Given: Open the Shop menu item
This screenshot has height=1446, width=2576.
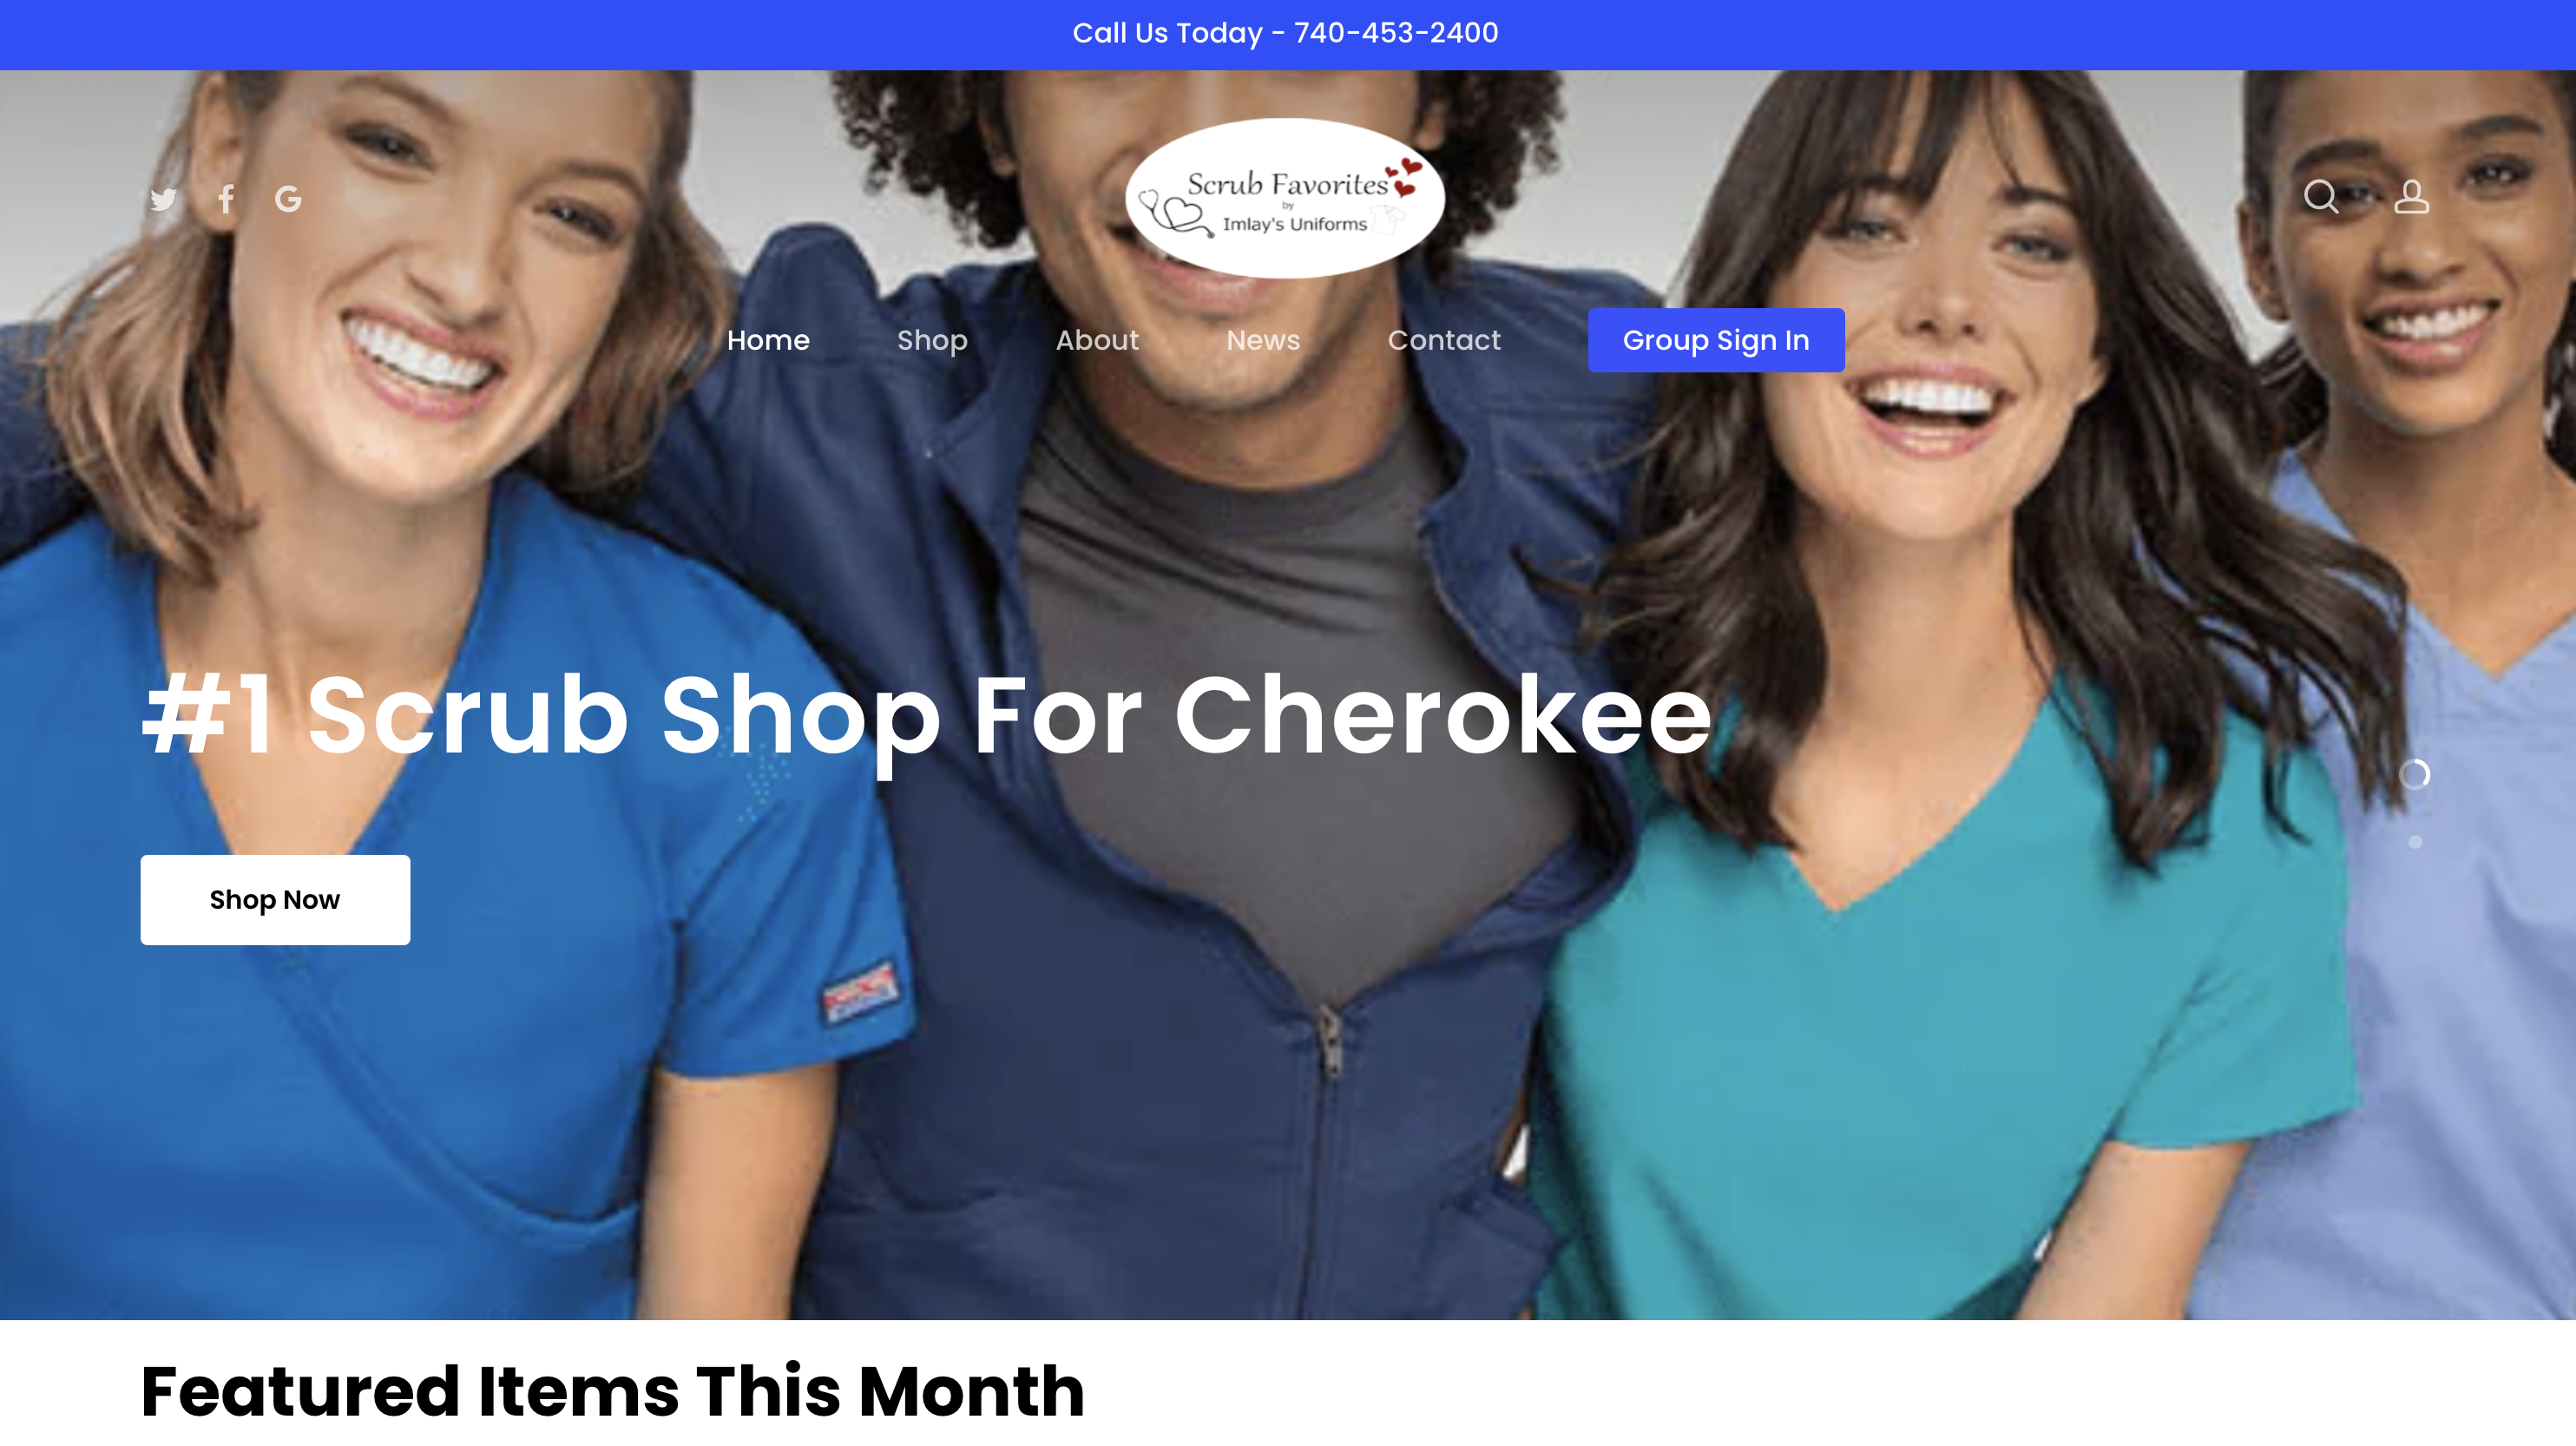Looking at the screenshot, I should point(932,340).
